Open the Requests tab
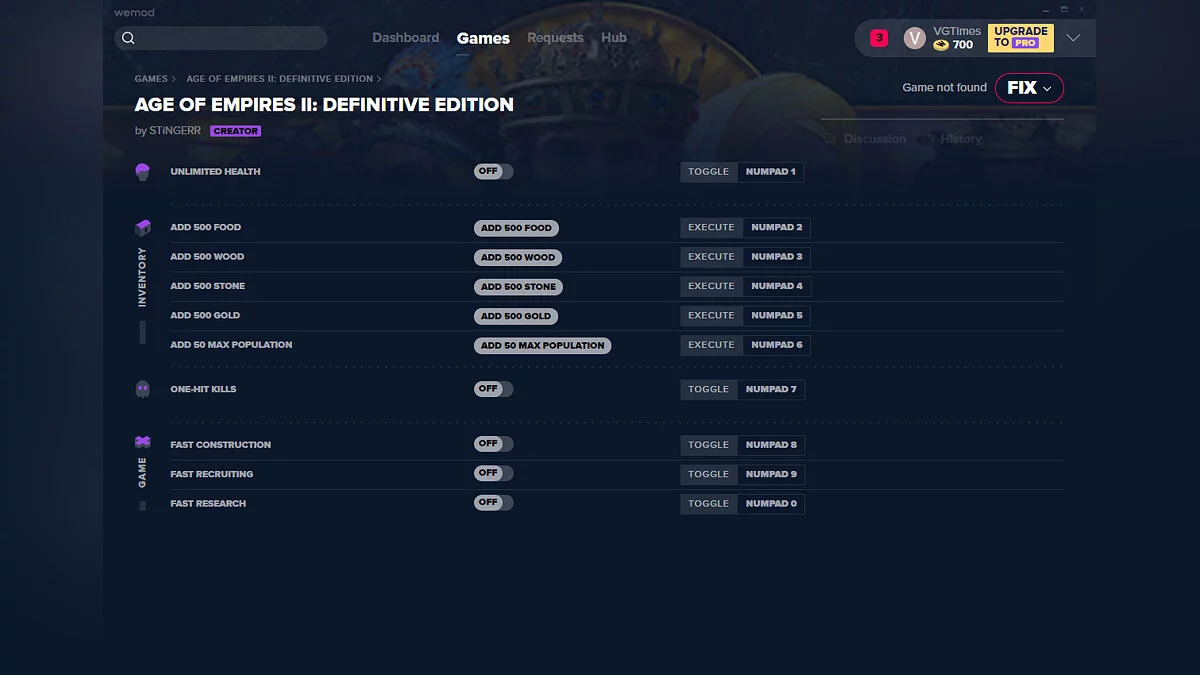 coord(555,38)
